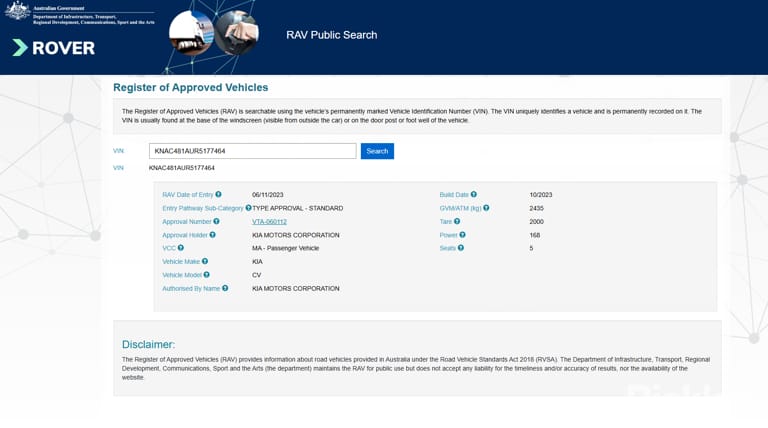768x428 pixels.
Task: Click the Build Date label
Action: [454, 195]
